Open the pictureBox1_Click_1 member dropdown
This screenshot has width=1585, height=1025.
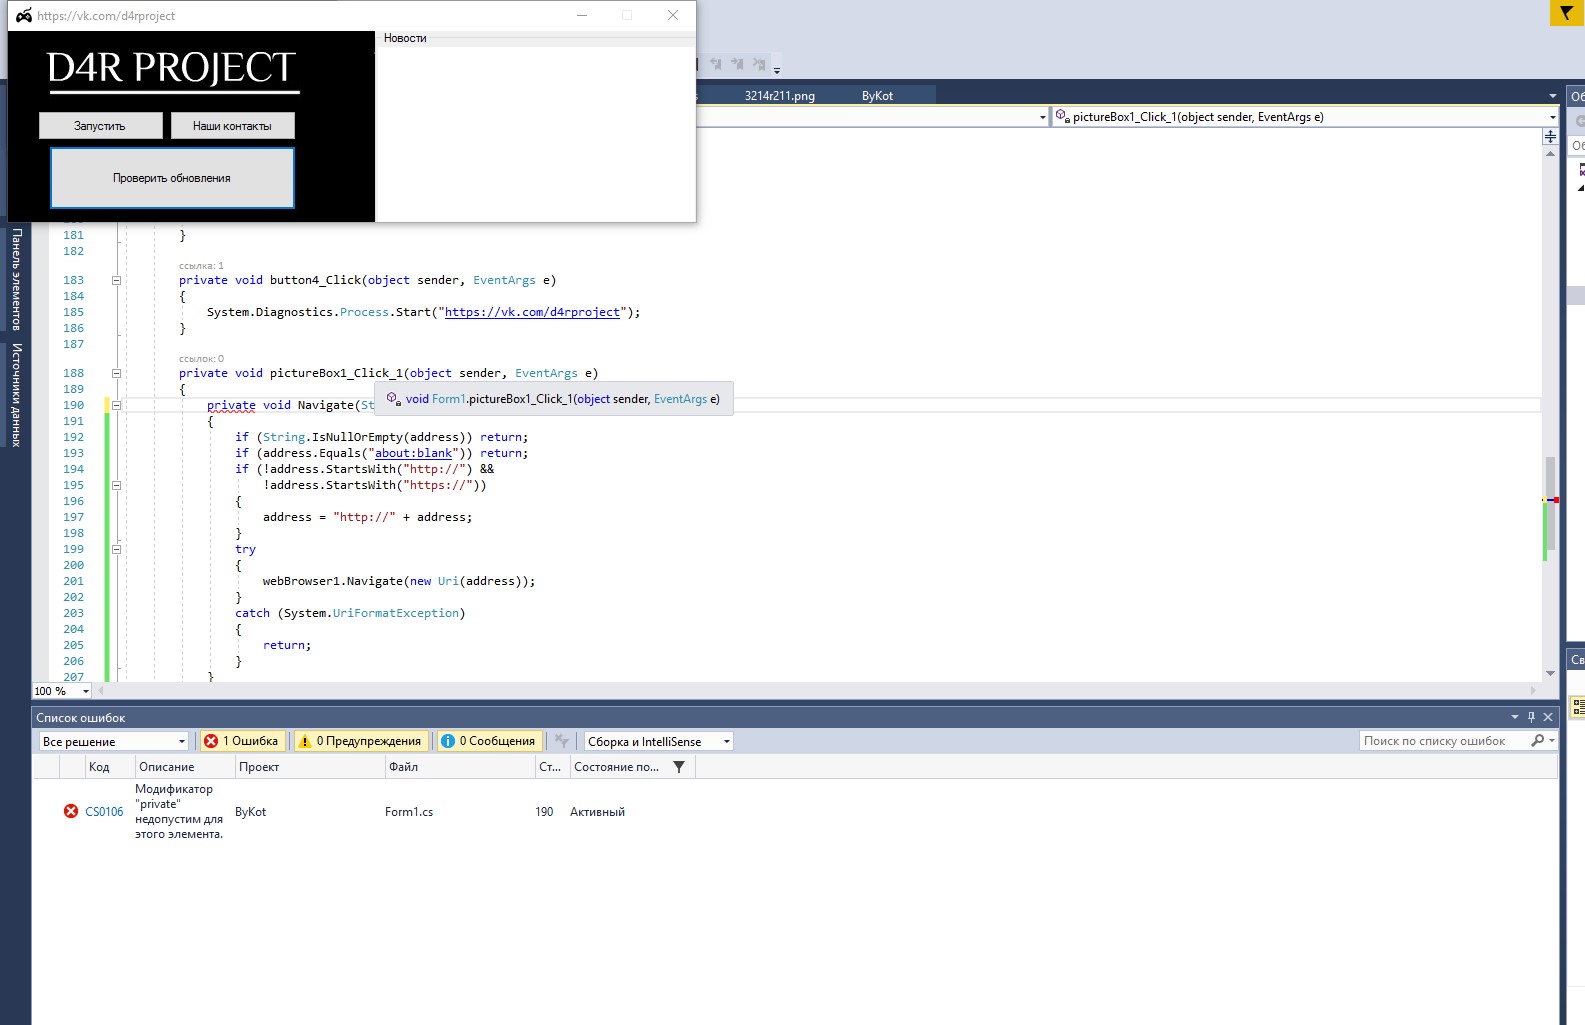pyautogui.click(x=1552, y=117)
